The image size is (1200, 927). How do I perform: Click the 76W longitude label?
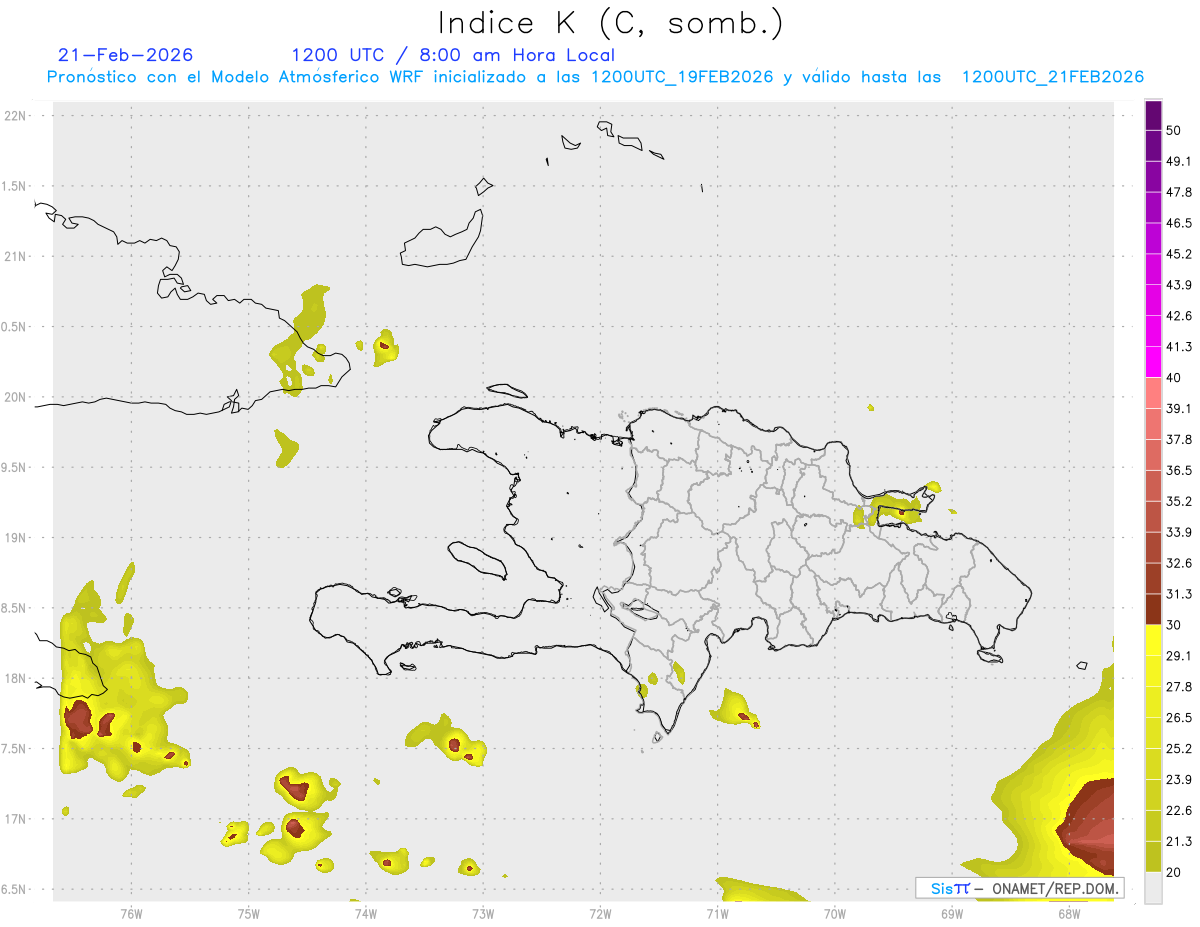tap(131, 913)
